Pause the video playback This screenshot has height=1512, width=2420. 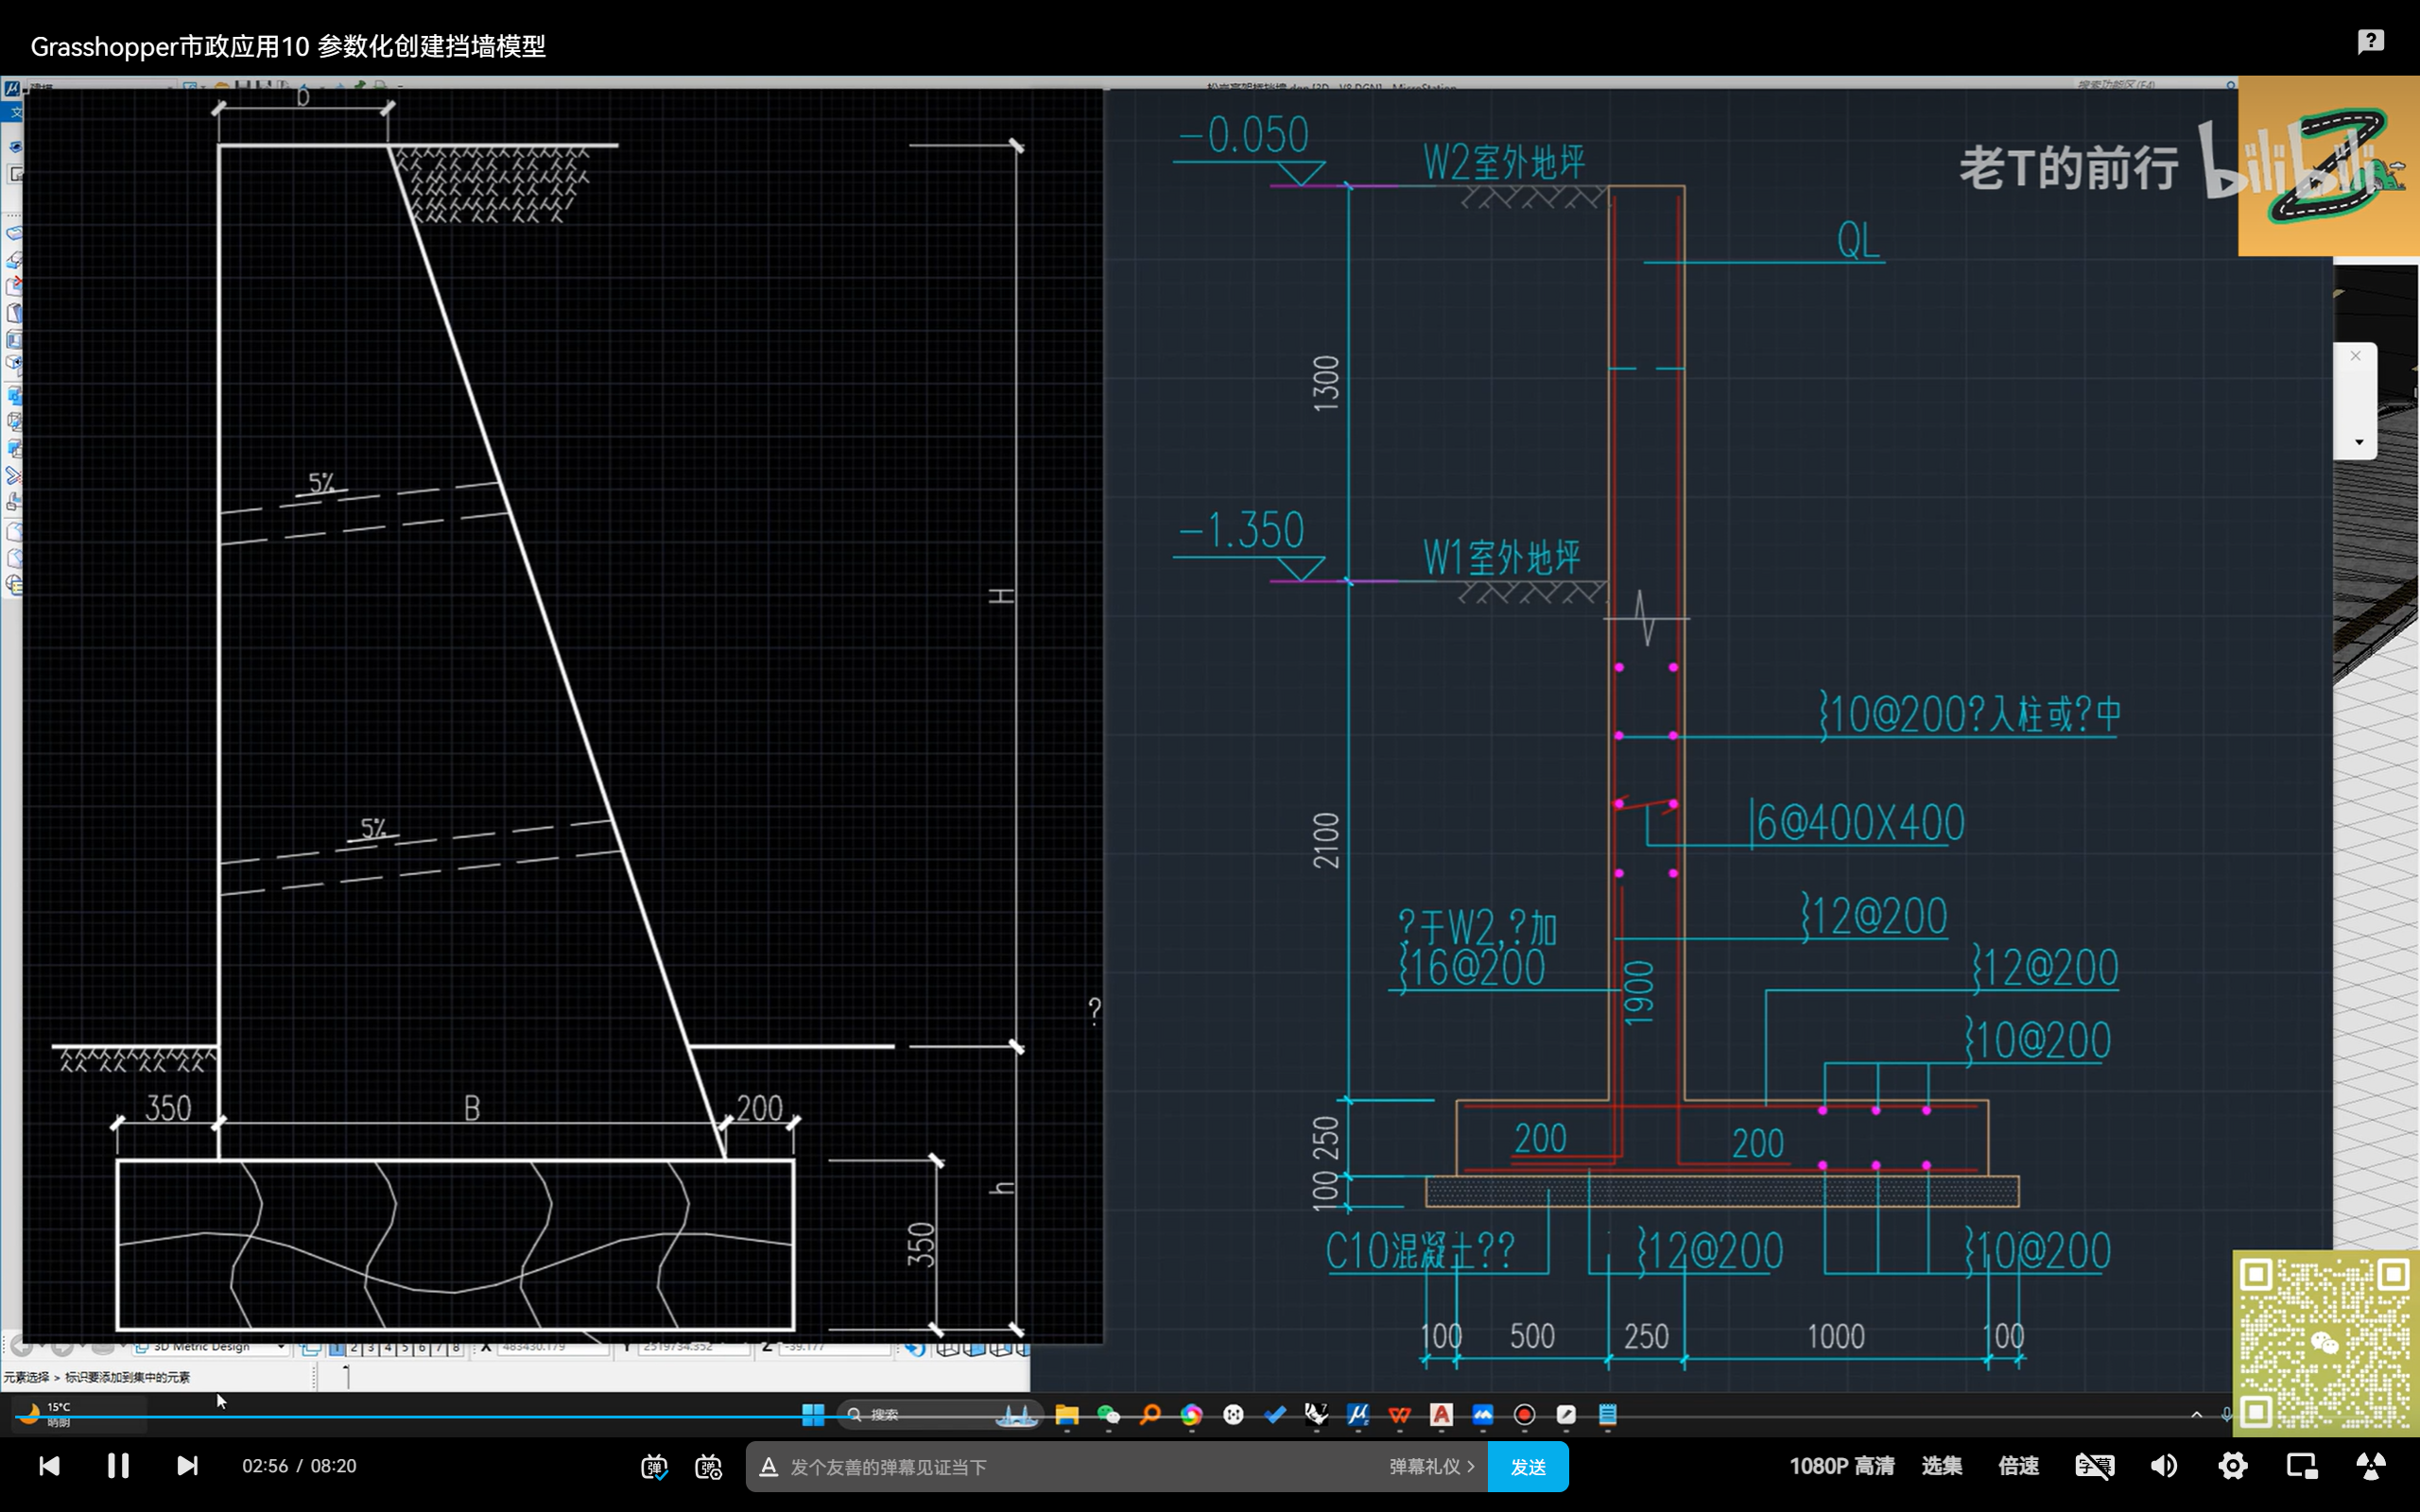pyautogui.click(x=118, y=1466)
